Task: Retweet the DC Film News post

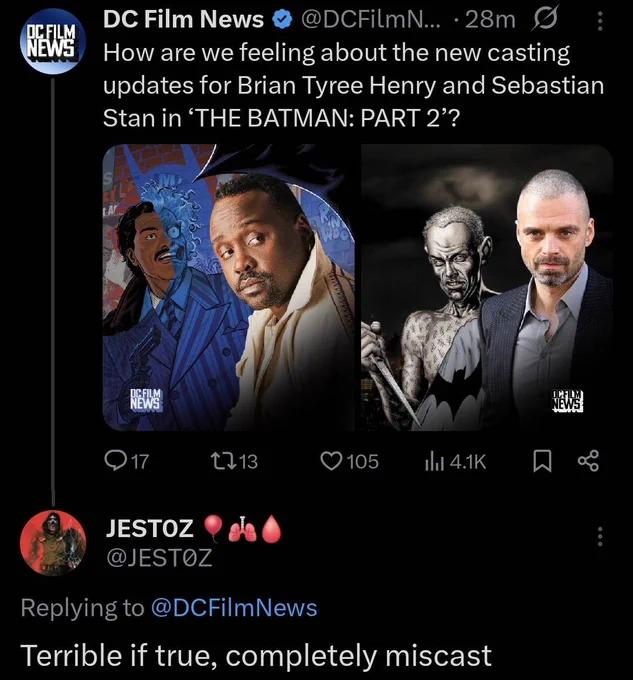Action: pos(221,461)
